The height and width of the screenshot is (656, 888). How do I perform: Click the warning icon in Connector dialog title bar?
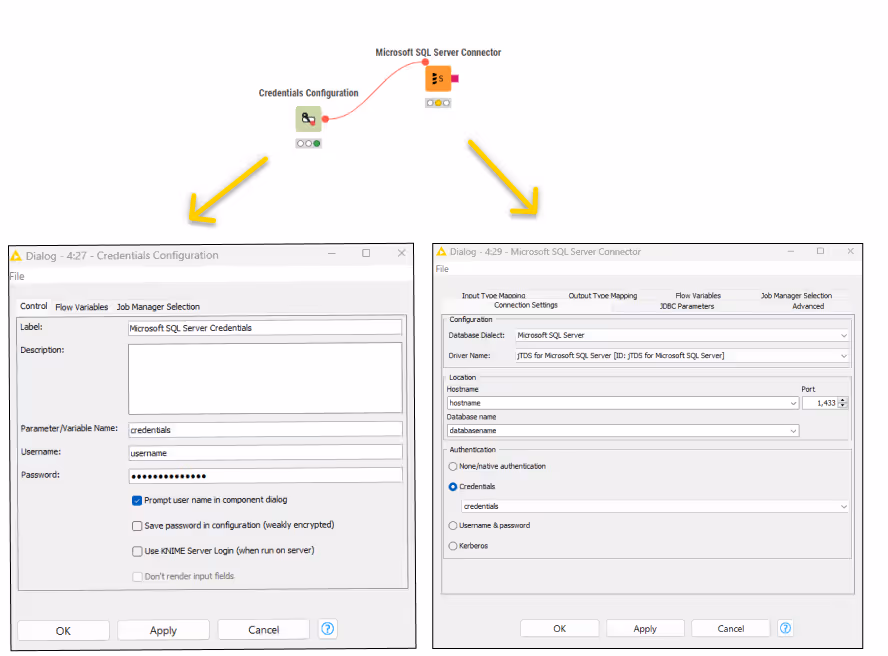coord(441,252)
